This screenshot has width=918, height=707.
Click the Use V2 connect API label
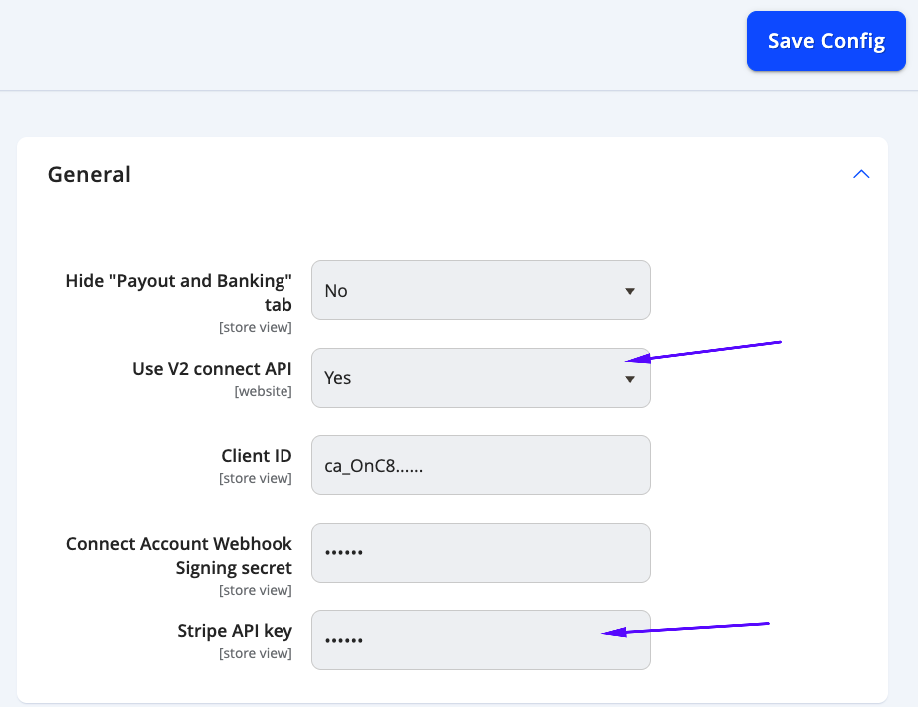212,369
